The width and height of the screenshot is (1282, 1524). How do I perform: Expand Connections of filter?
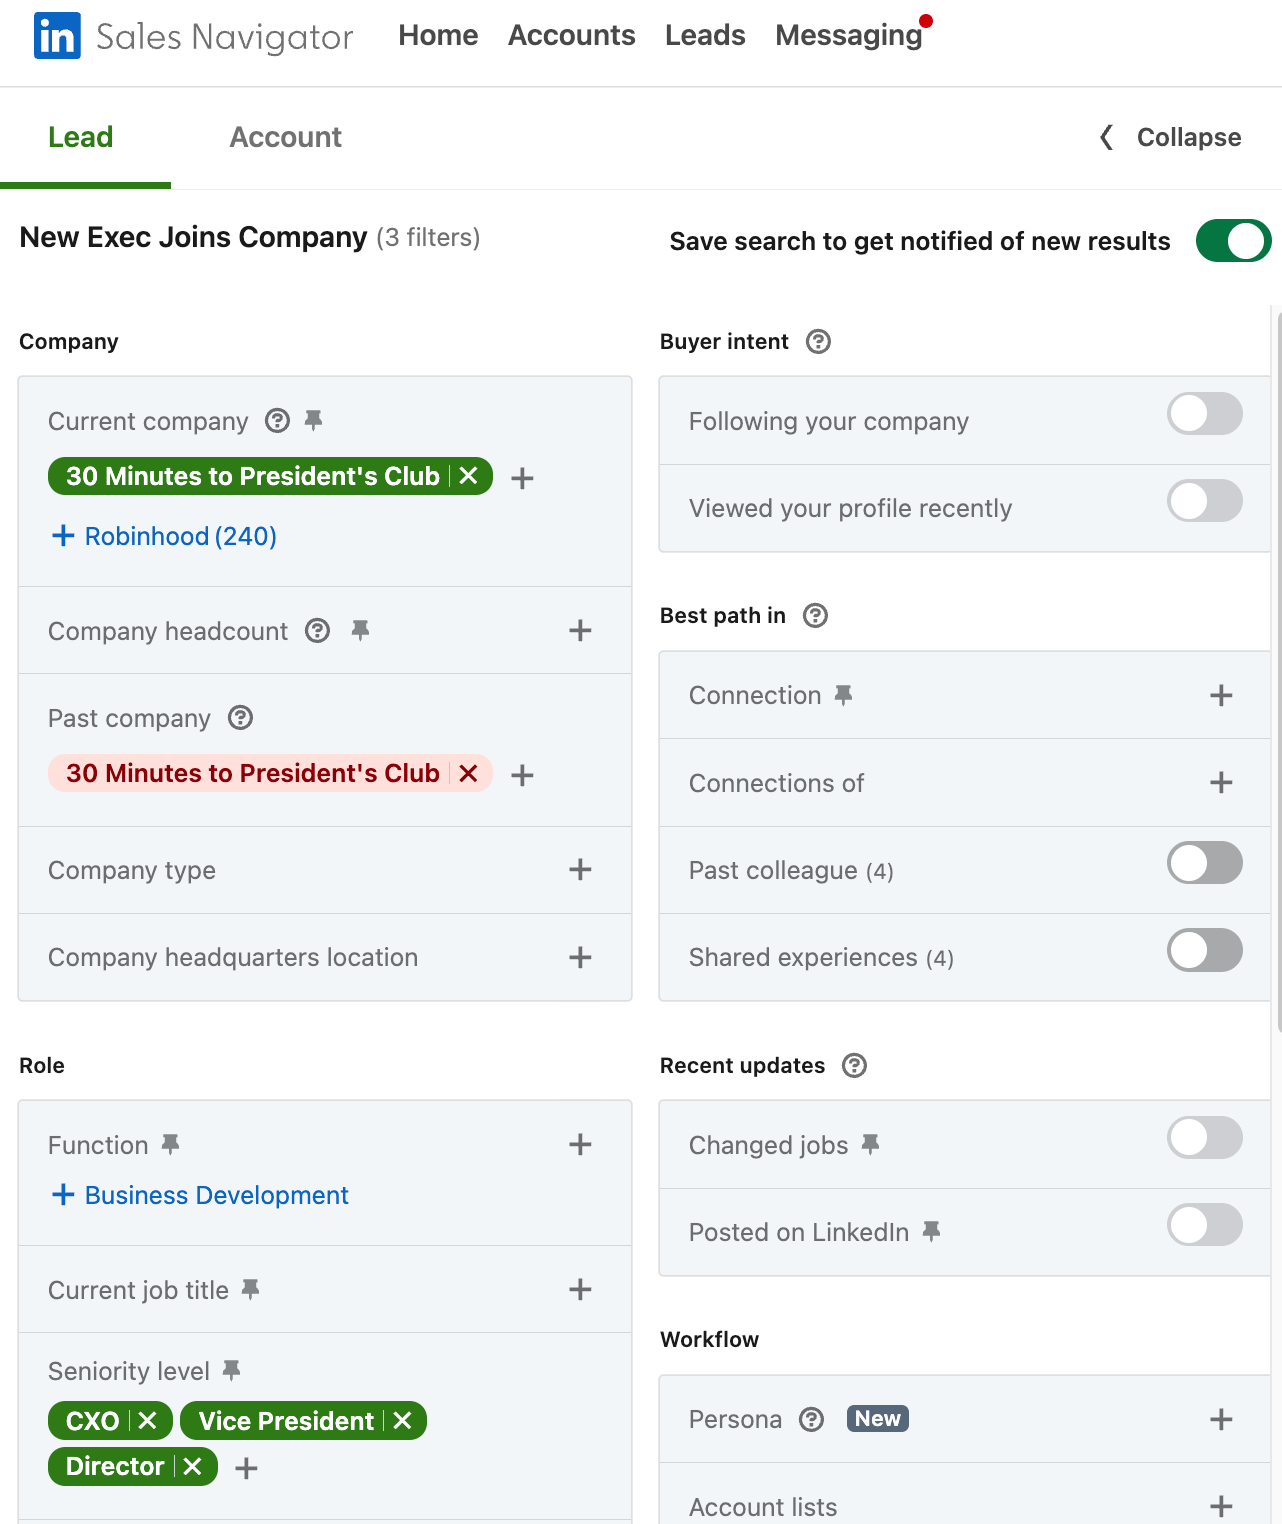[1221, 782]
